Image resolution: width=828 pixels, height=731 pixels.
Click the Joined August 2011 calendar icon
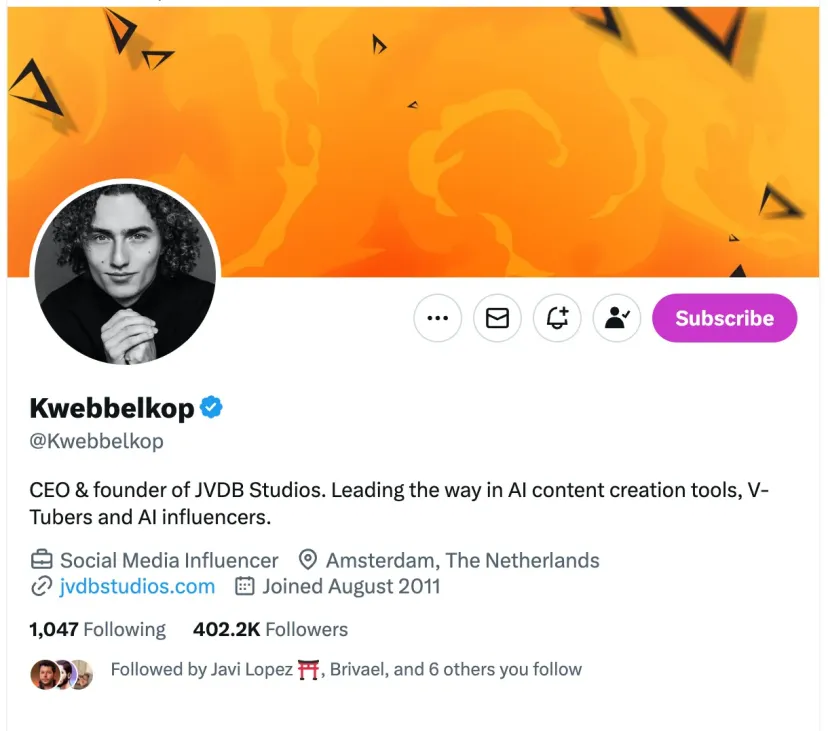(x=244, y=586)
